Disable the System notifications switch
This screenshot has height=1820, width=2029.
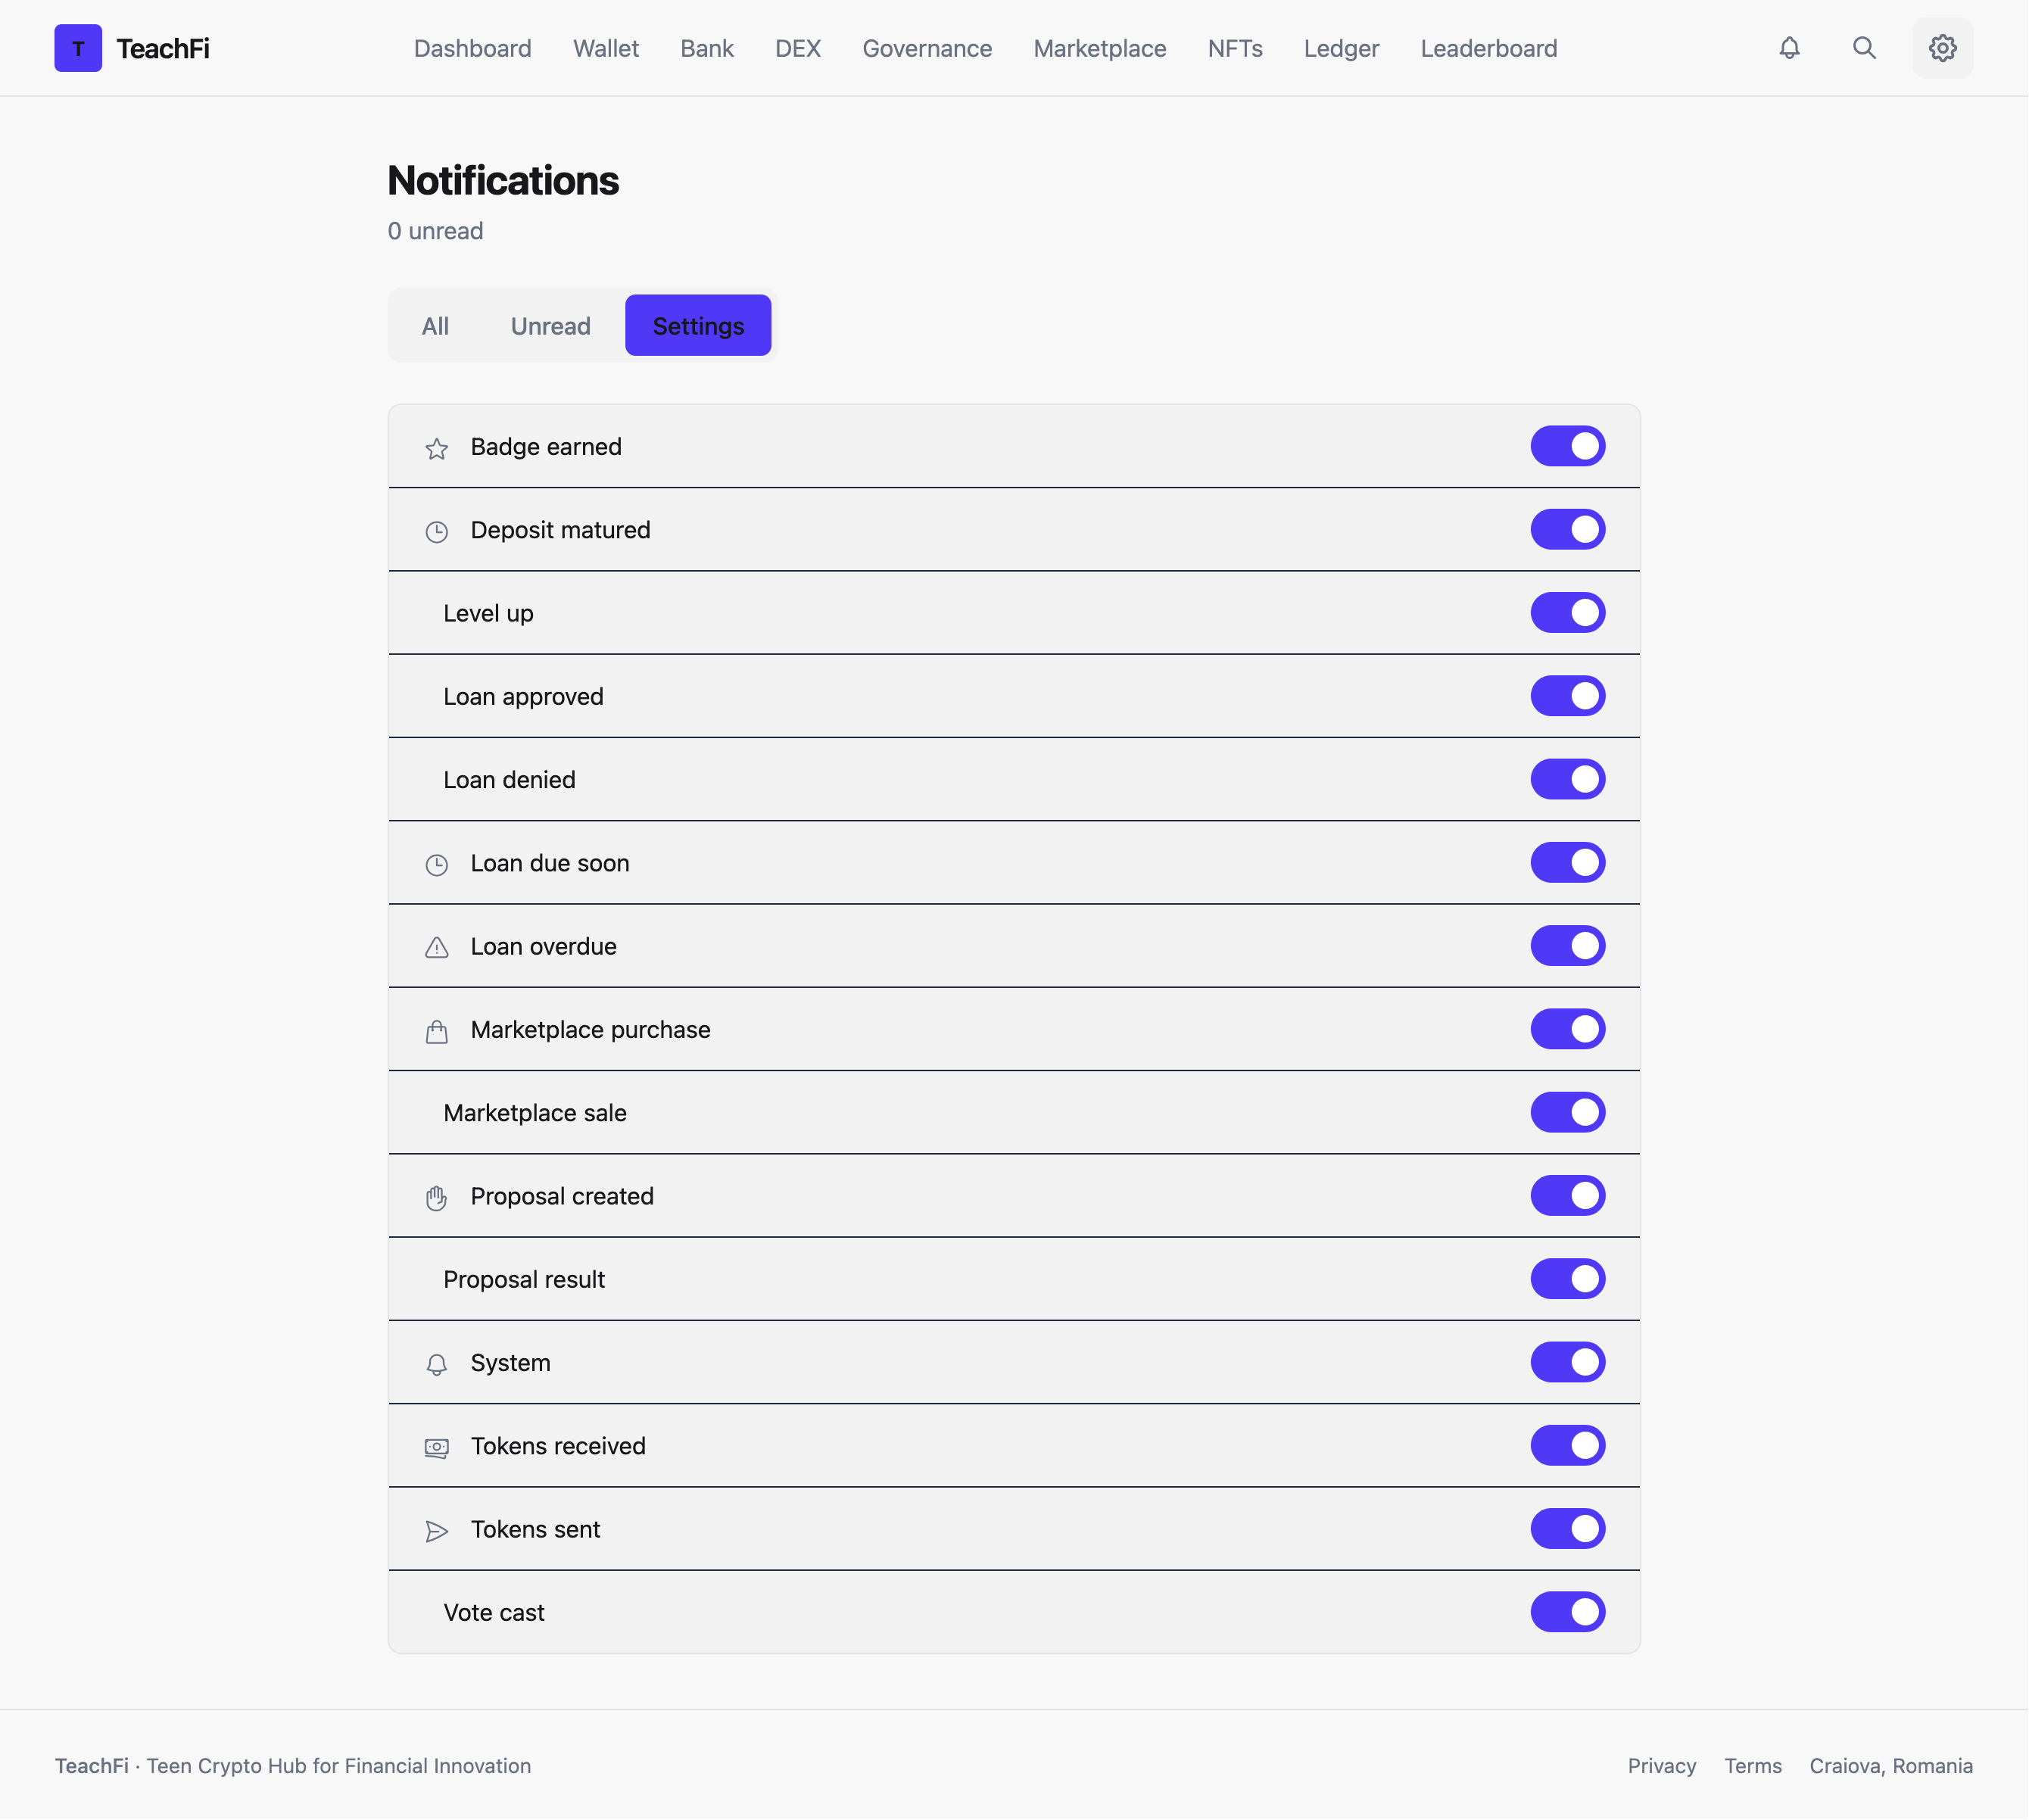[1567, 1362]
